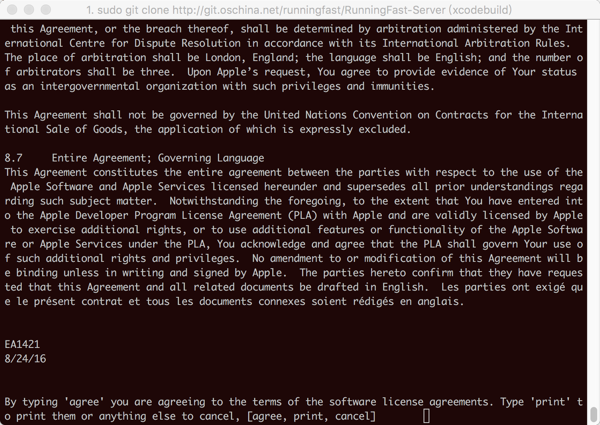Click 'Les parties ont exigé' French text
Image resolution: width=600 pixels, height=425 pixels.
click(x=503, y=287)
